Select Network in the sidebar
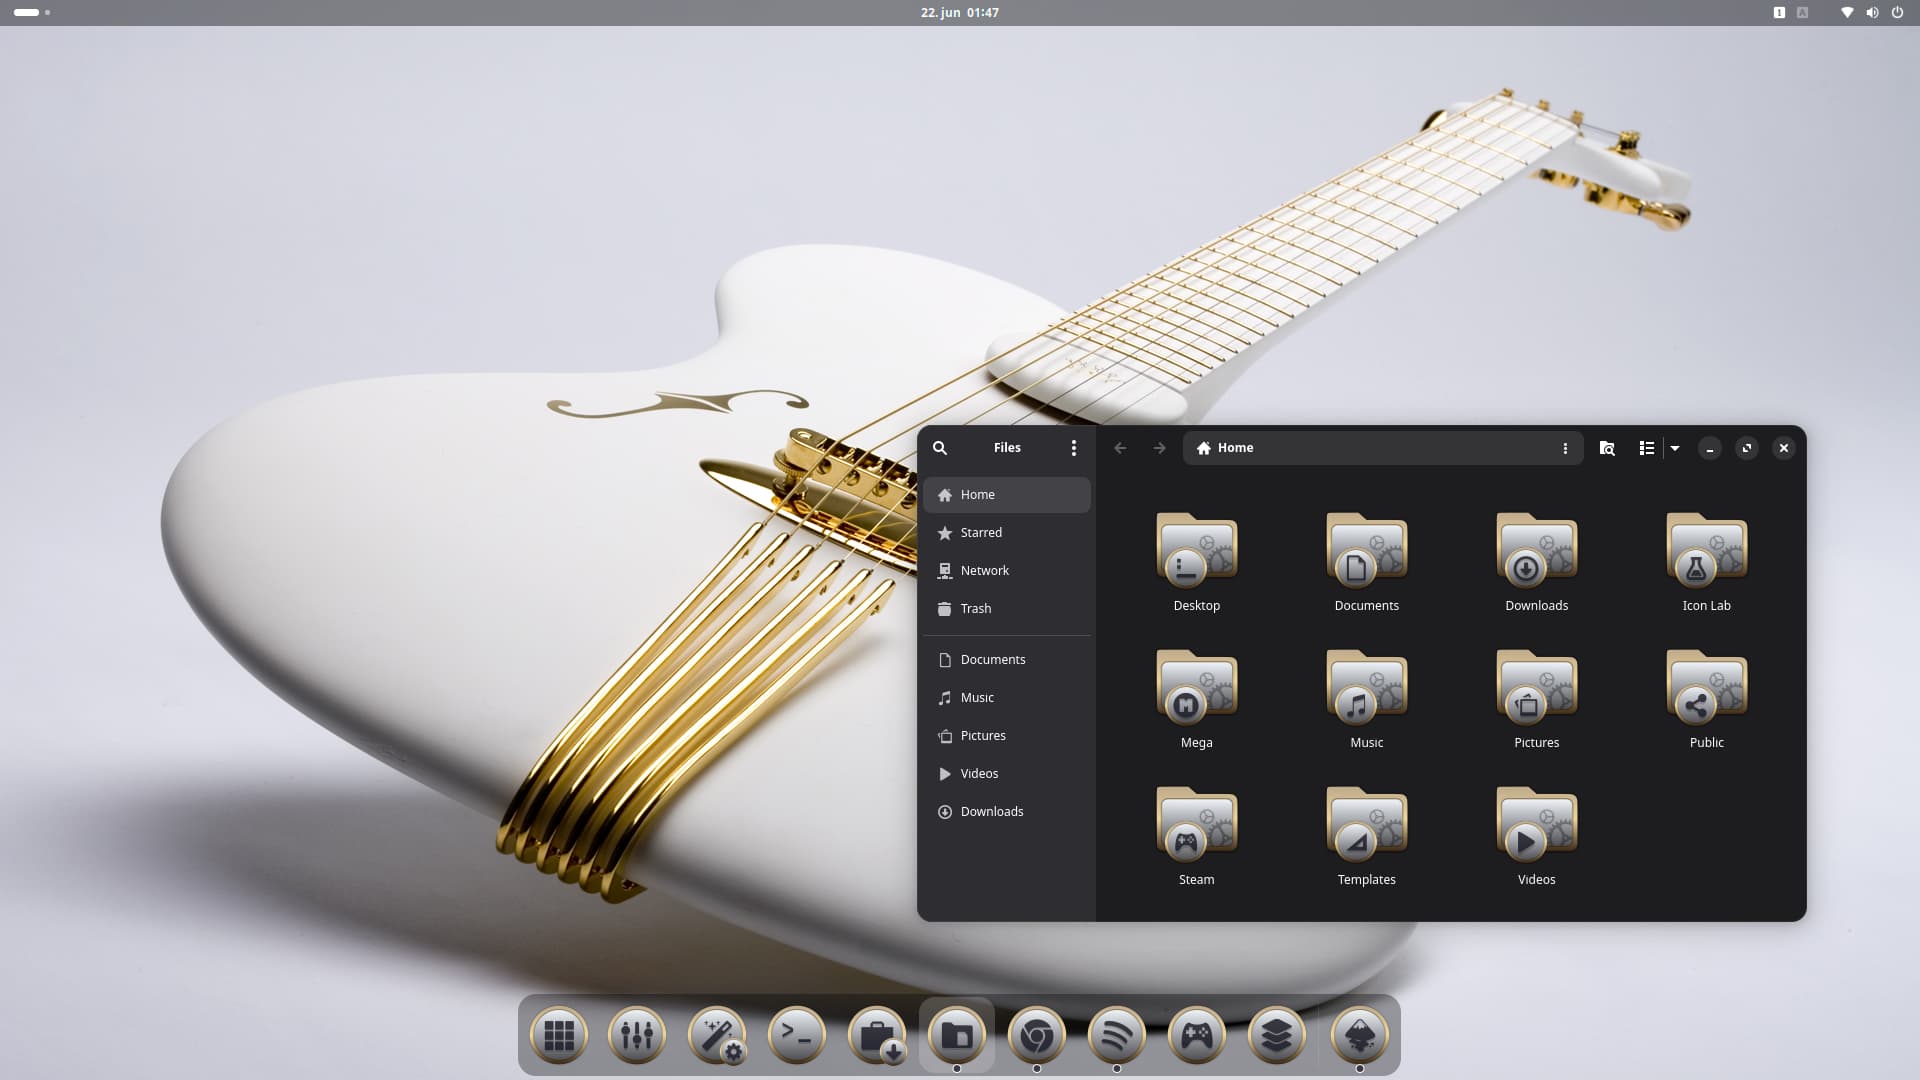Screen dimensions: 1920x1080 tap(984, 571)
